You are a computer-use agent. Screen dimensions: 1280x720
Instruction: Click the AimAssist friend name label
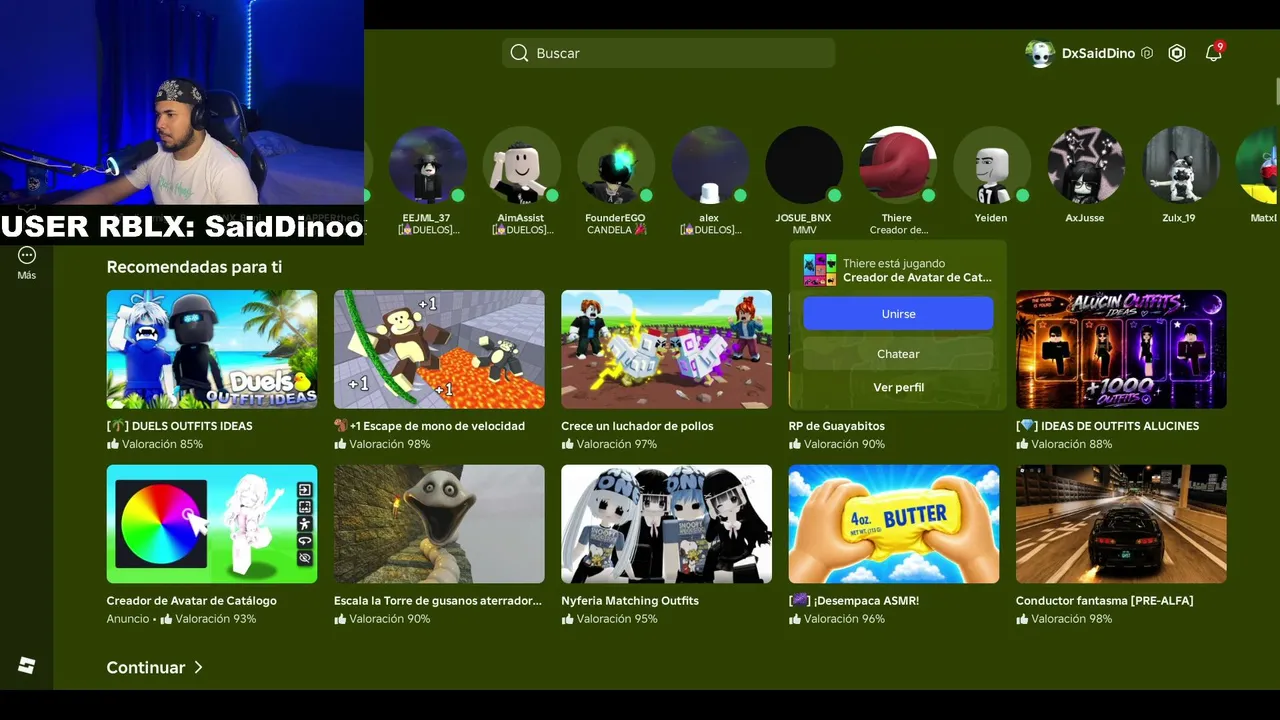click(x=521, y=218)
